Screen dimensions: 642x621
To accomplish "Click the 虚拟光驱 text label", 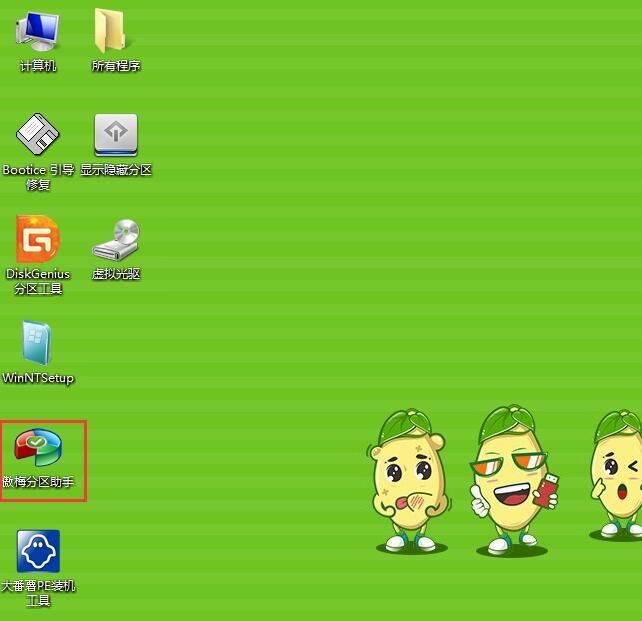I will (116, 274).
